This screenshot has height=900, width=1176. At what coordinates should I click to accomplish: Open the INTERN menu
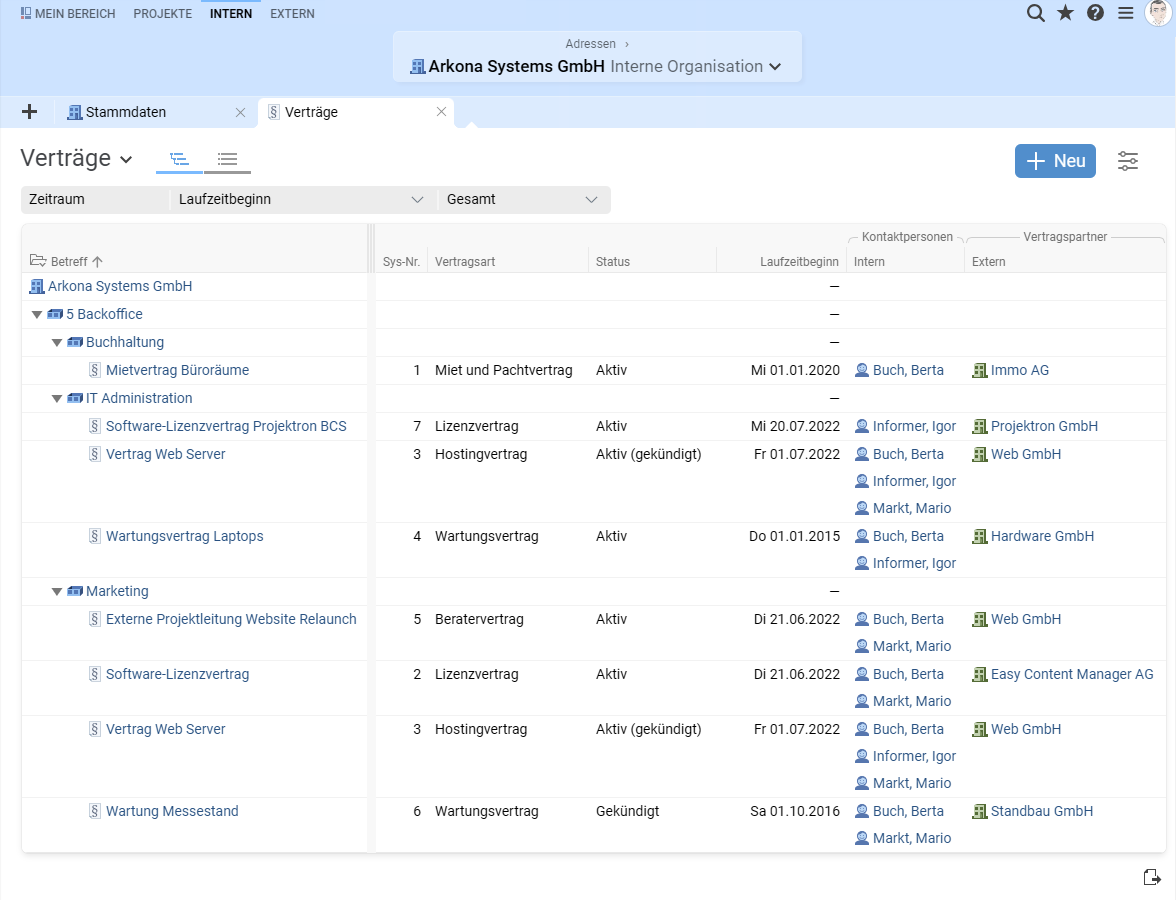pyautogui.click(x=231, y=14)
